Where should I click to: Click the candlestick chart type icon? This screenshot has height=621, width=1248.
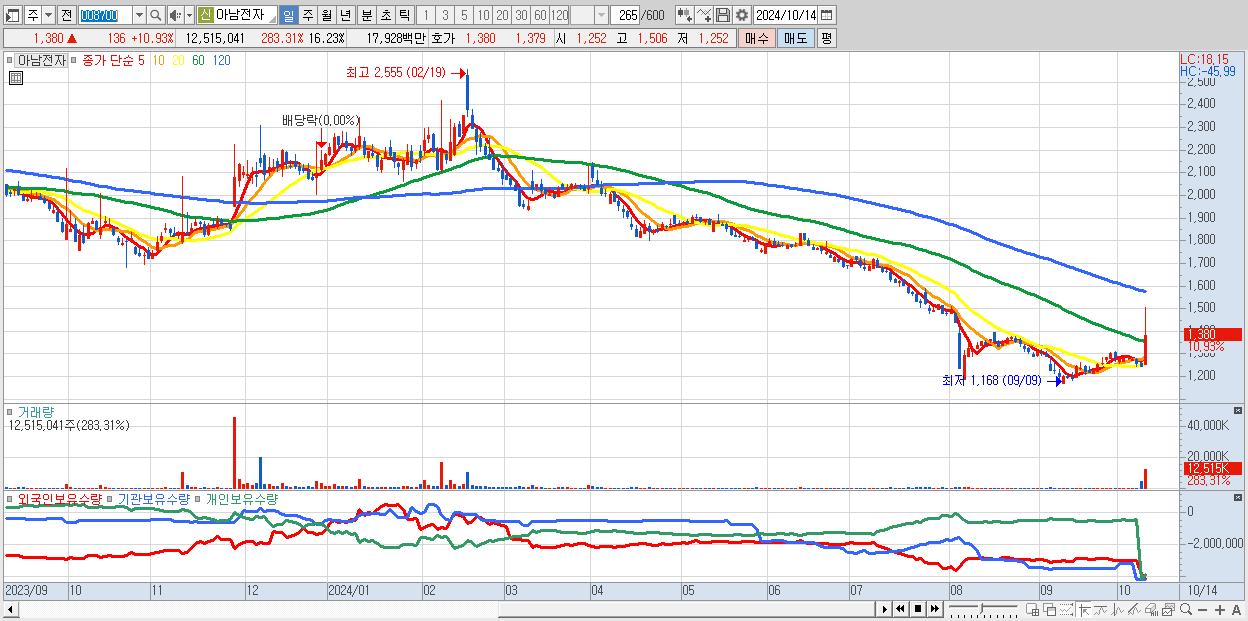[685, 15]
